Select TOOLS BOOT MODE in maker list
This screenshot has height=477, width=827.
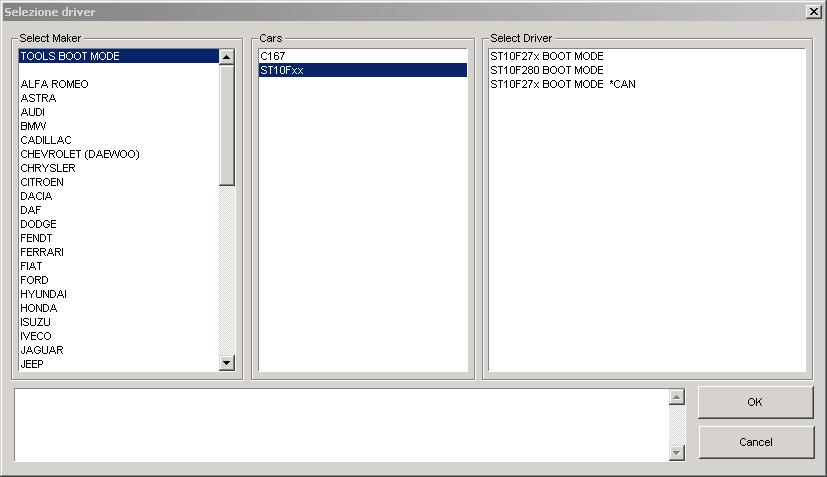click(x=119, y=56)
